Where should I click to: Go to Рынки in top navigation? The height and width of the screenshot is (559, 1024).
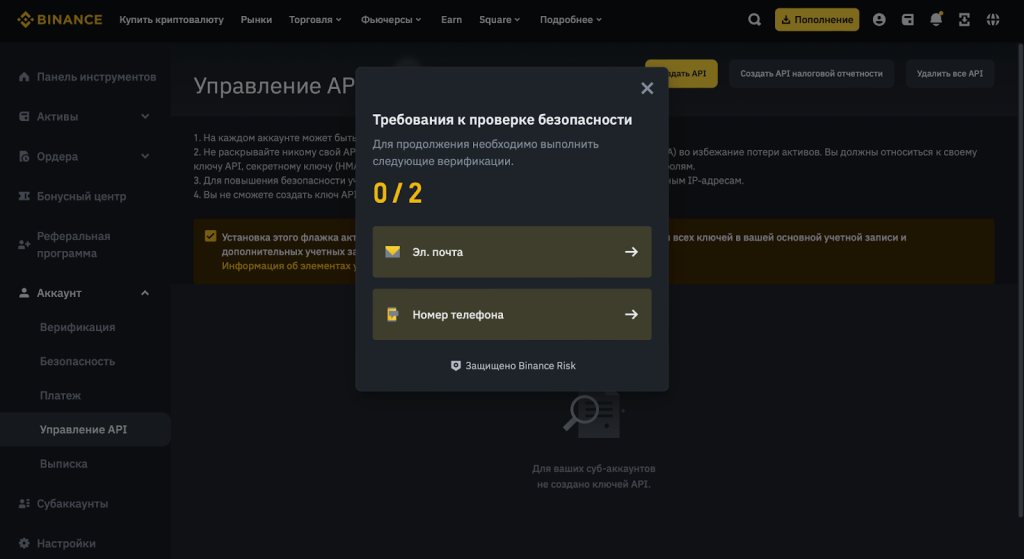coord(256,20)
